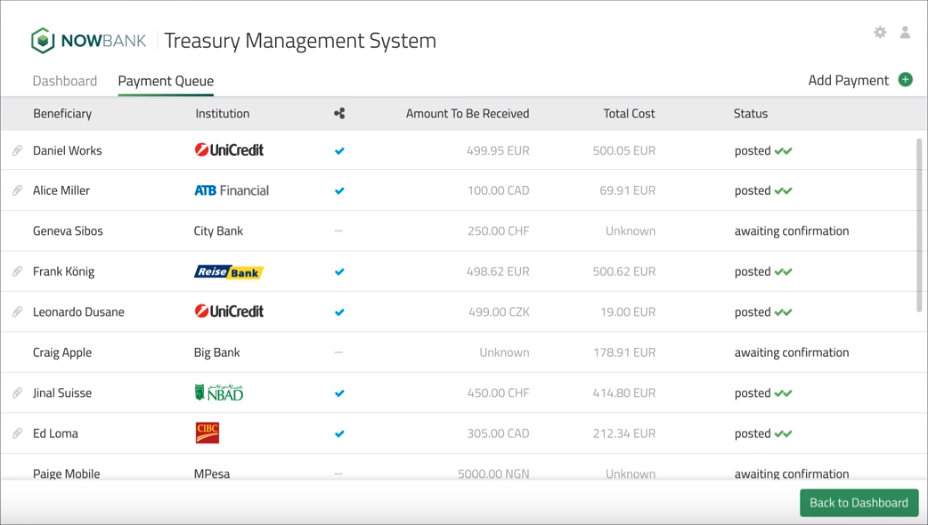Click blue checkmark in Ed Loma row
The image size is (928, 525).
click(339, 434)
